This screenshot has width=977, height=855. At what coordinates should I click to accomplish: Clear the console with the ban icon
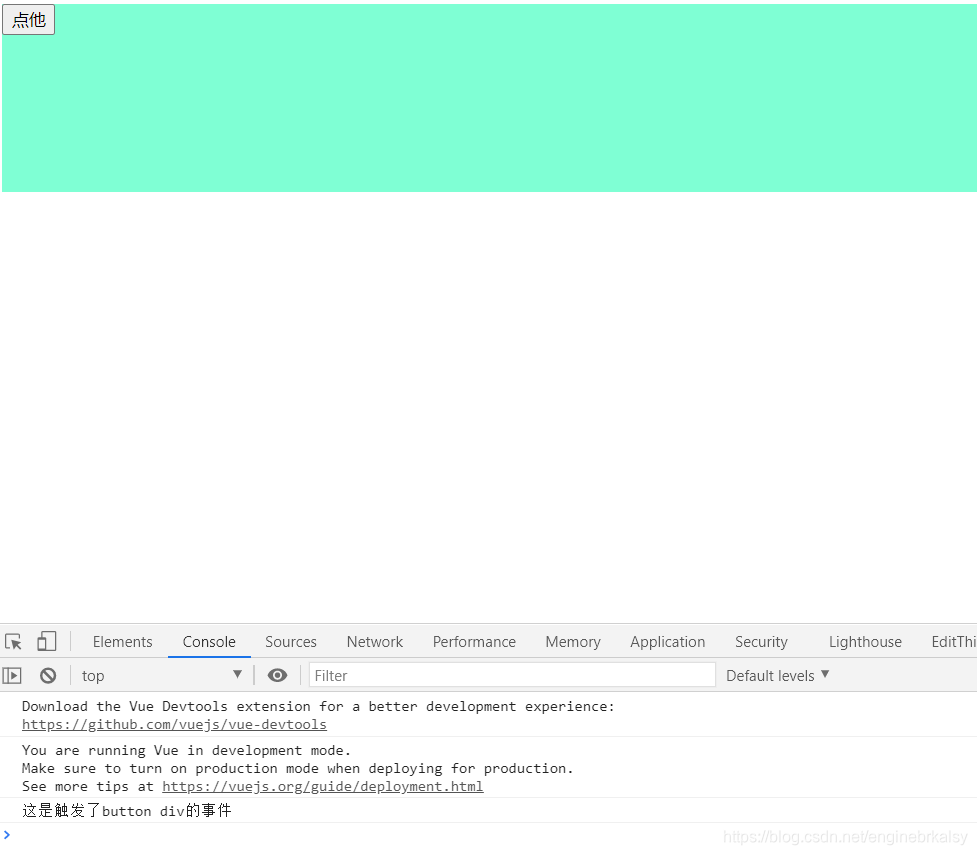tap(48, 676)
